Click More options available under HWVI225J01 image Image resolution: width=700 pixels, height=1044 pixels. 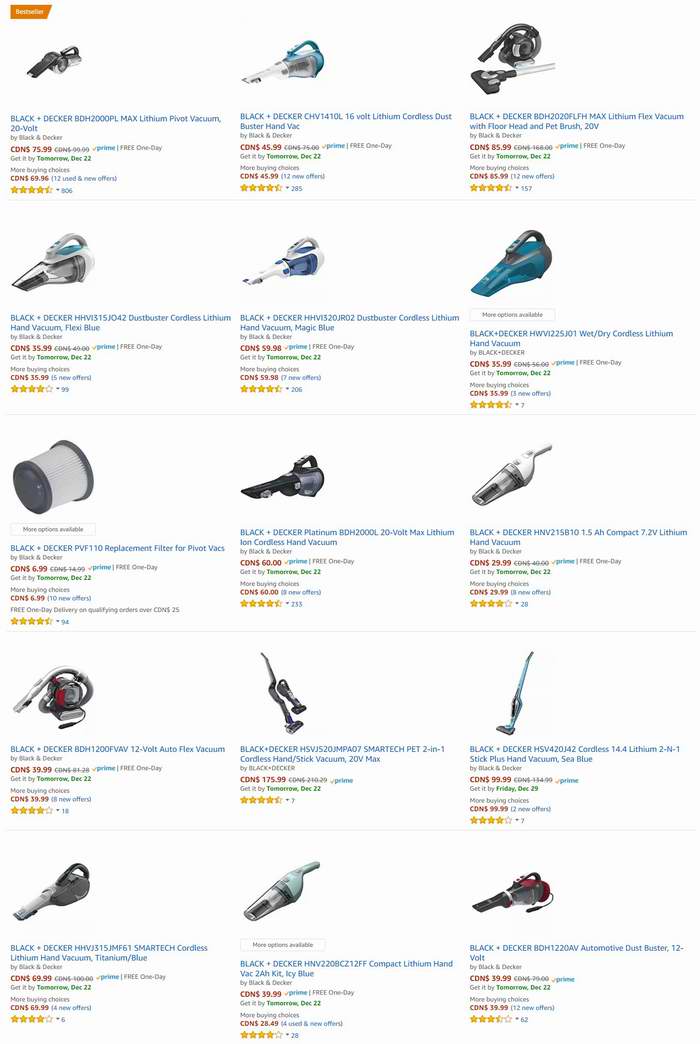click(x=512, y=314)
